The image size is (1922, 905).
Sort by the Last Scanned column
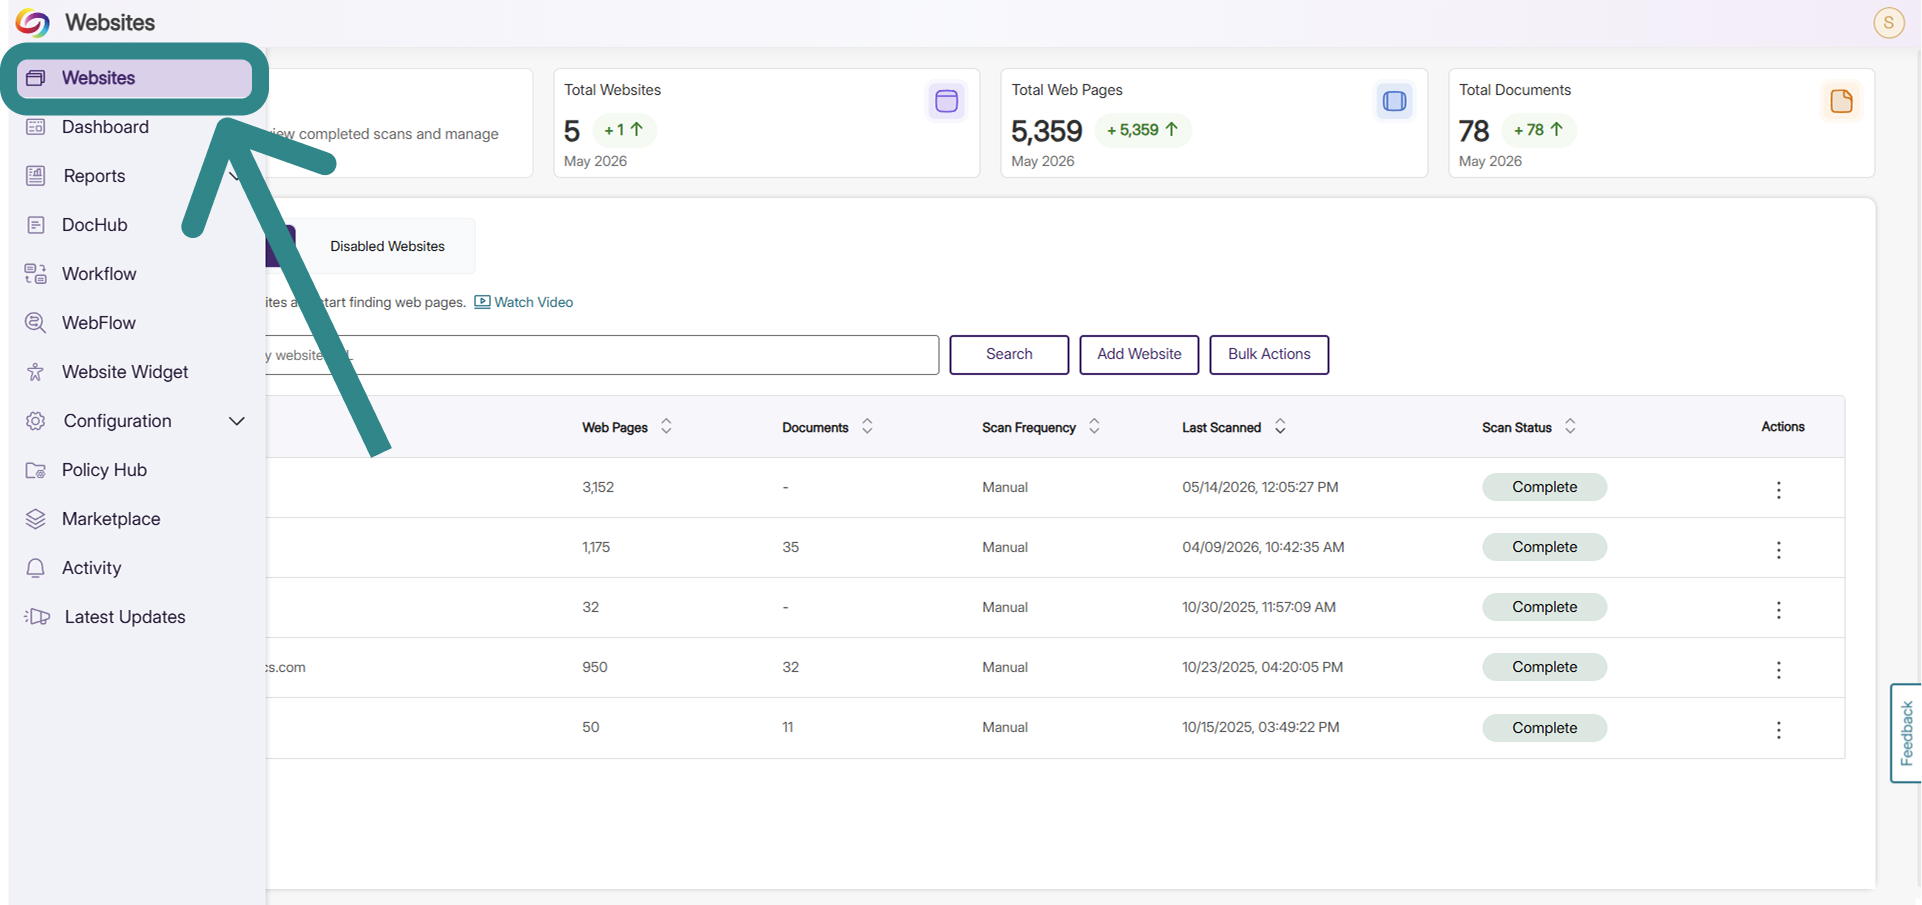coord(1280,427)
